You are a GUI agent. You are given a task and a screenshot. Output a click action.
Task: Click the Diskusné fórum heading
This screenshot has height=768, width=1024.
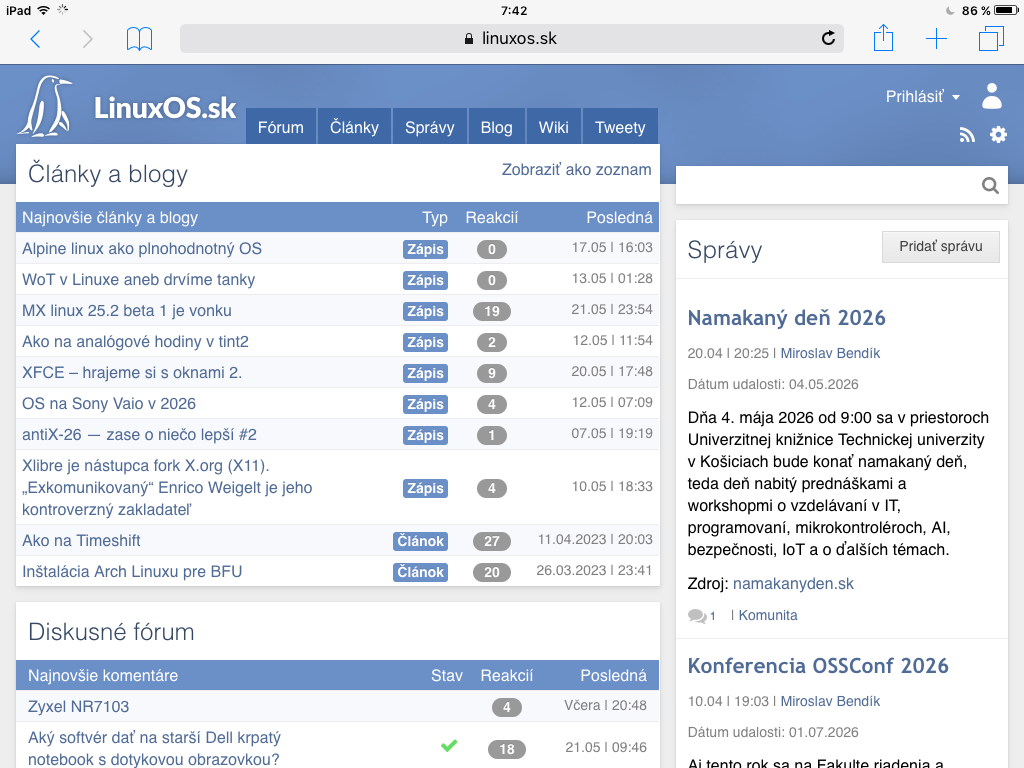(111, 632)
